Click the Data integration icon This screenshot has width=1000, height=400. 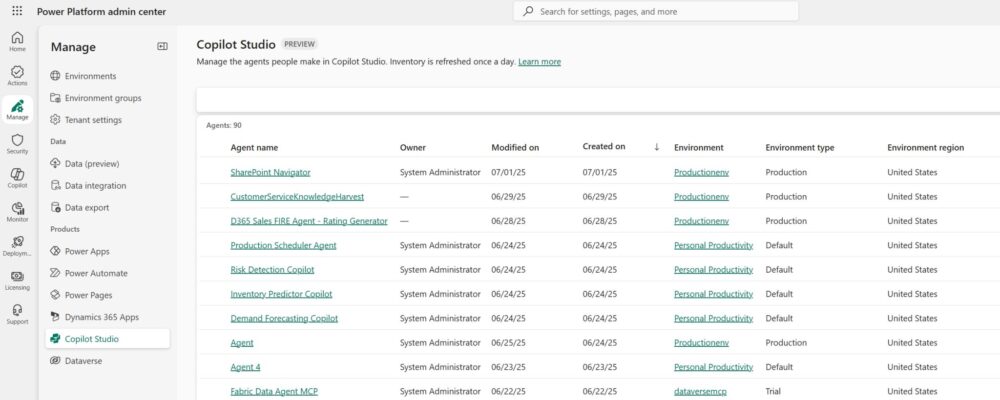55,186
